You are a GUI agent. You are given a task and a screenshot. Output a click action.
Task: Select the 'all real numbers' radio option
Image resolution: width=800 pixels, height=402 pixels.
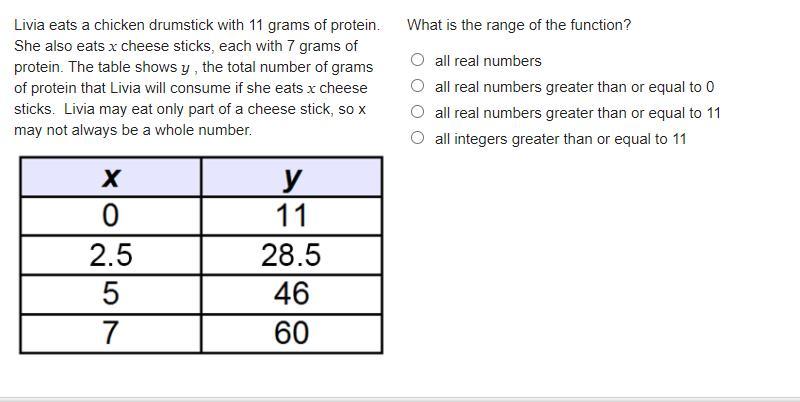[417, 60]
